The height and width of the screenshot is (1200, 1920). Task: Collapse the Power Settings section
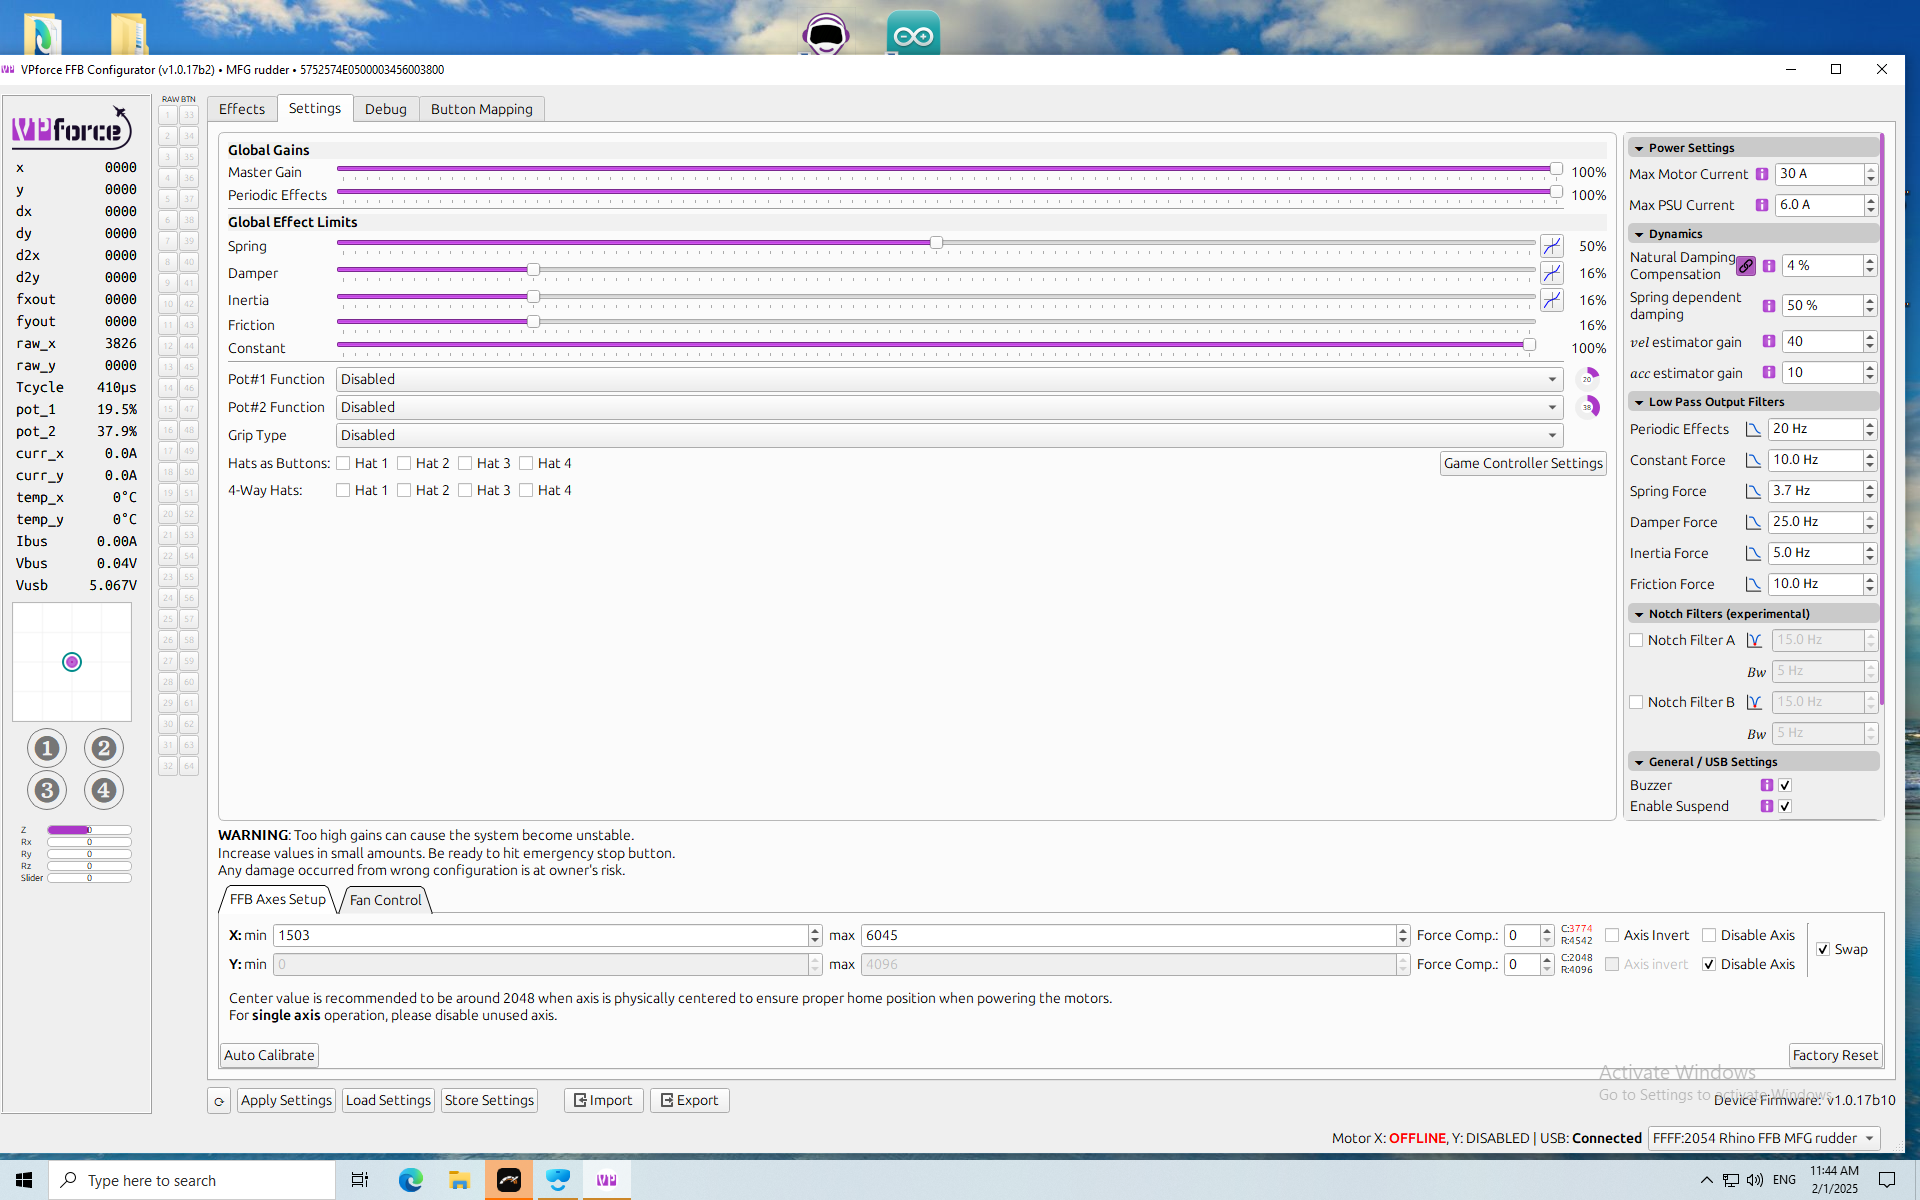1639,148
